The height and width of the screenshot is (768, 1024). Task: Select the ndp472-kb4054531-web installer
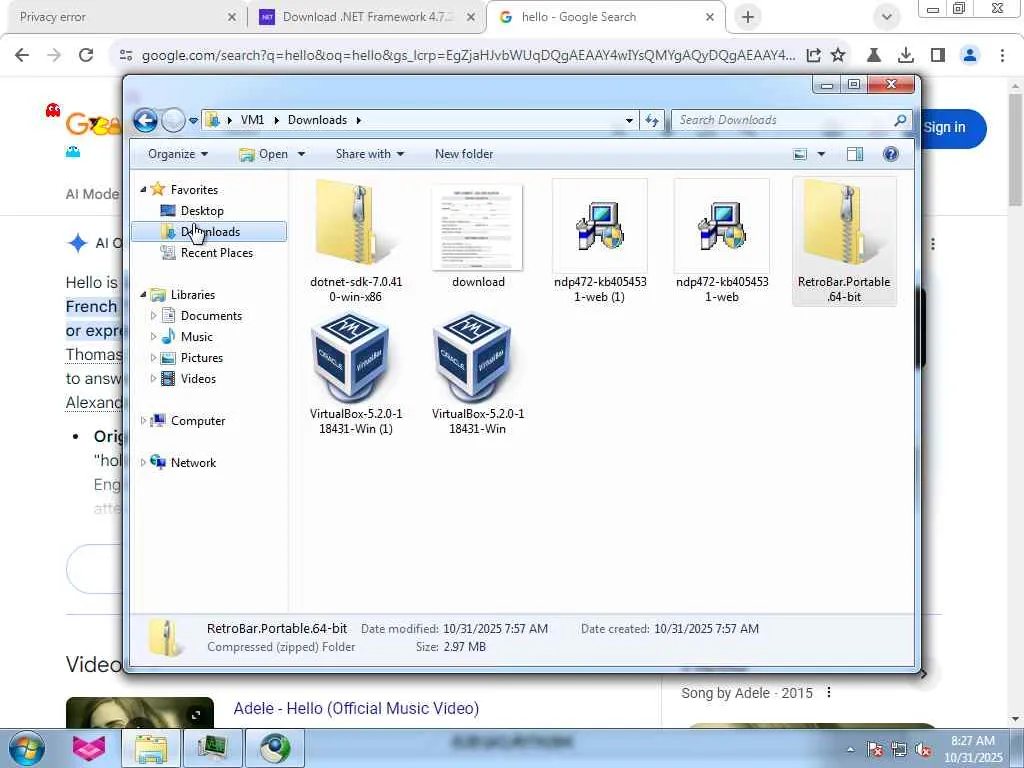click(x=722, y=240)
